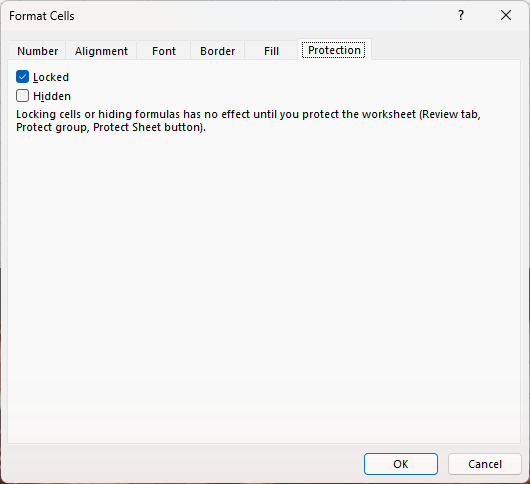Uncheck the Locked checkbox

tap(22, 77)
